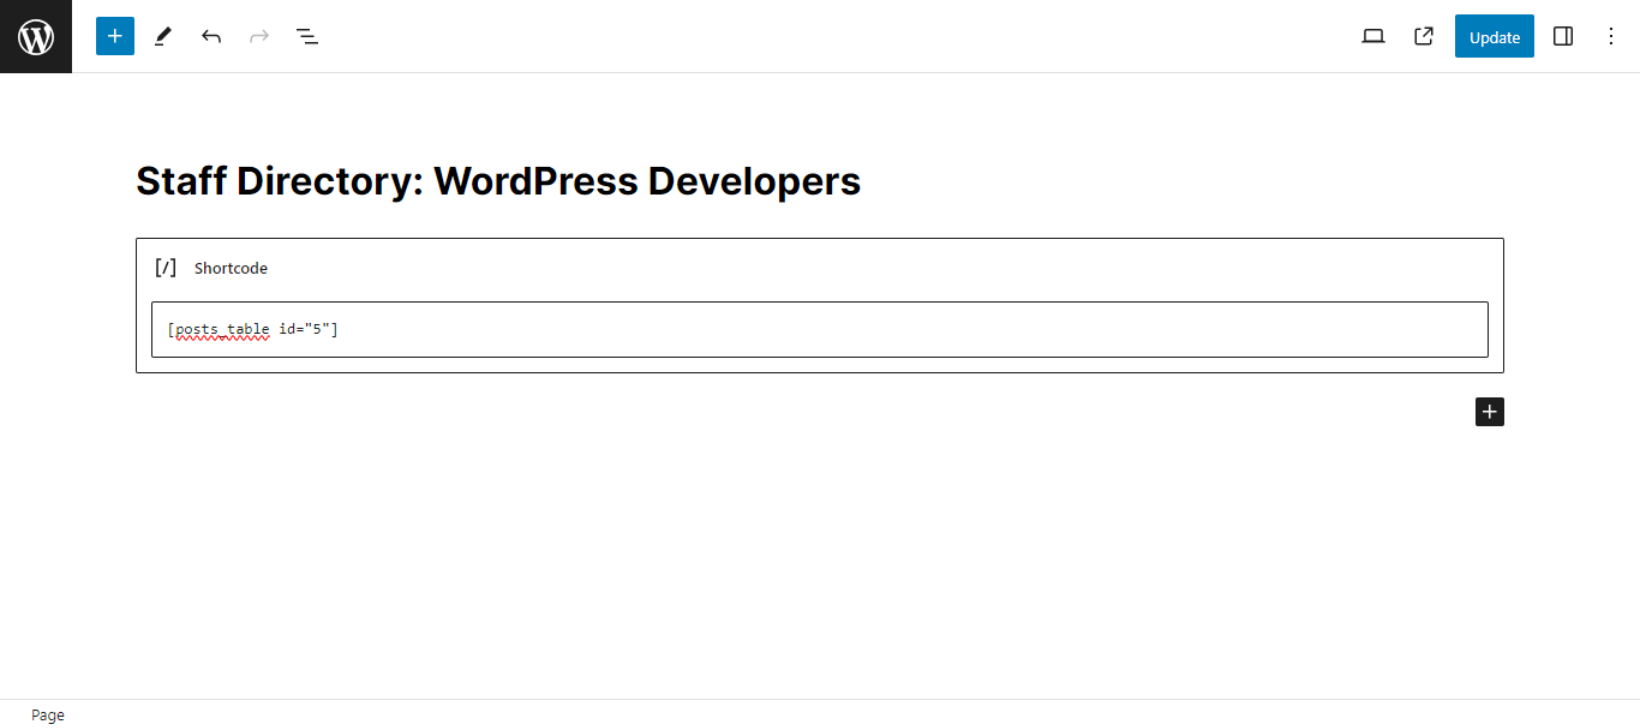Screen dimensions: 1640x728
Task: Toggle the block inserter plus button
Action: point(115,36)
